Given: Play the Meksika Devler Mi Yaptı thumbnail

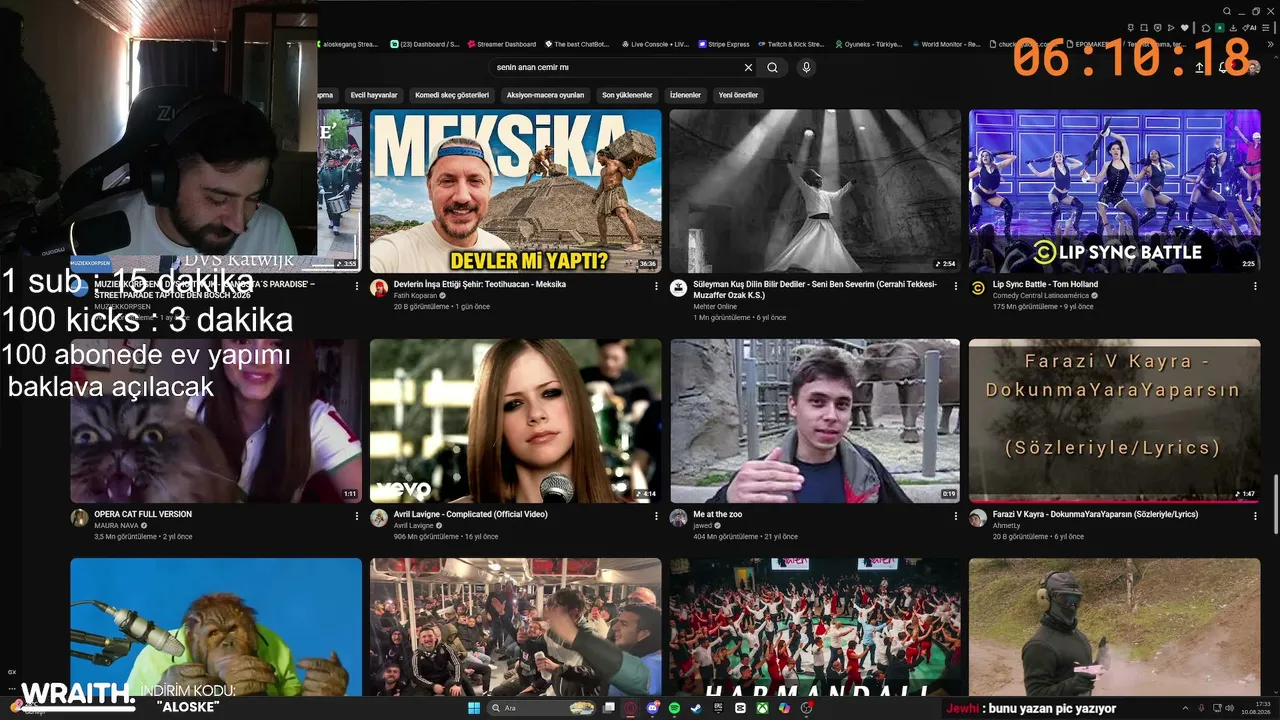Looking at the screenshot, I should pyautogui.click(x=516, y=191).
